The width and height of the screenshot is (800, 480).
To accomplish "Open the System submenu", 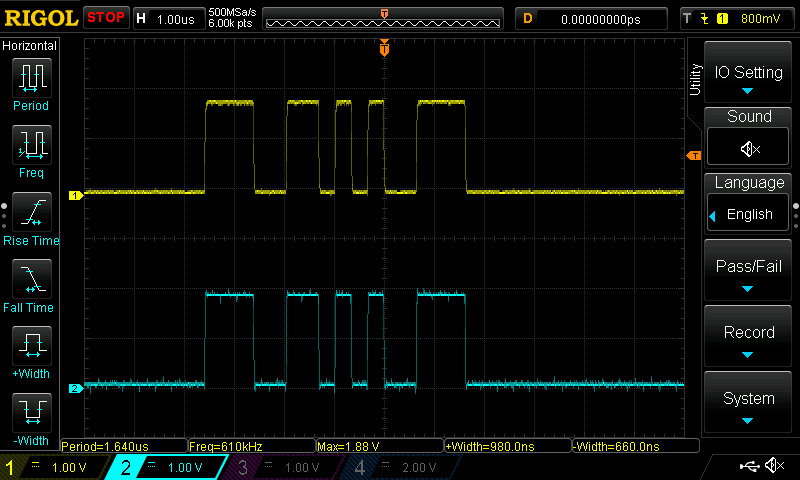I will tap(749, 405).
